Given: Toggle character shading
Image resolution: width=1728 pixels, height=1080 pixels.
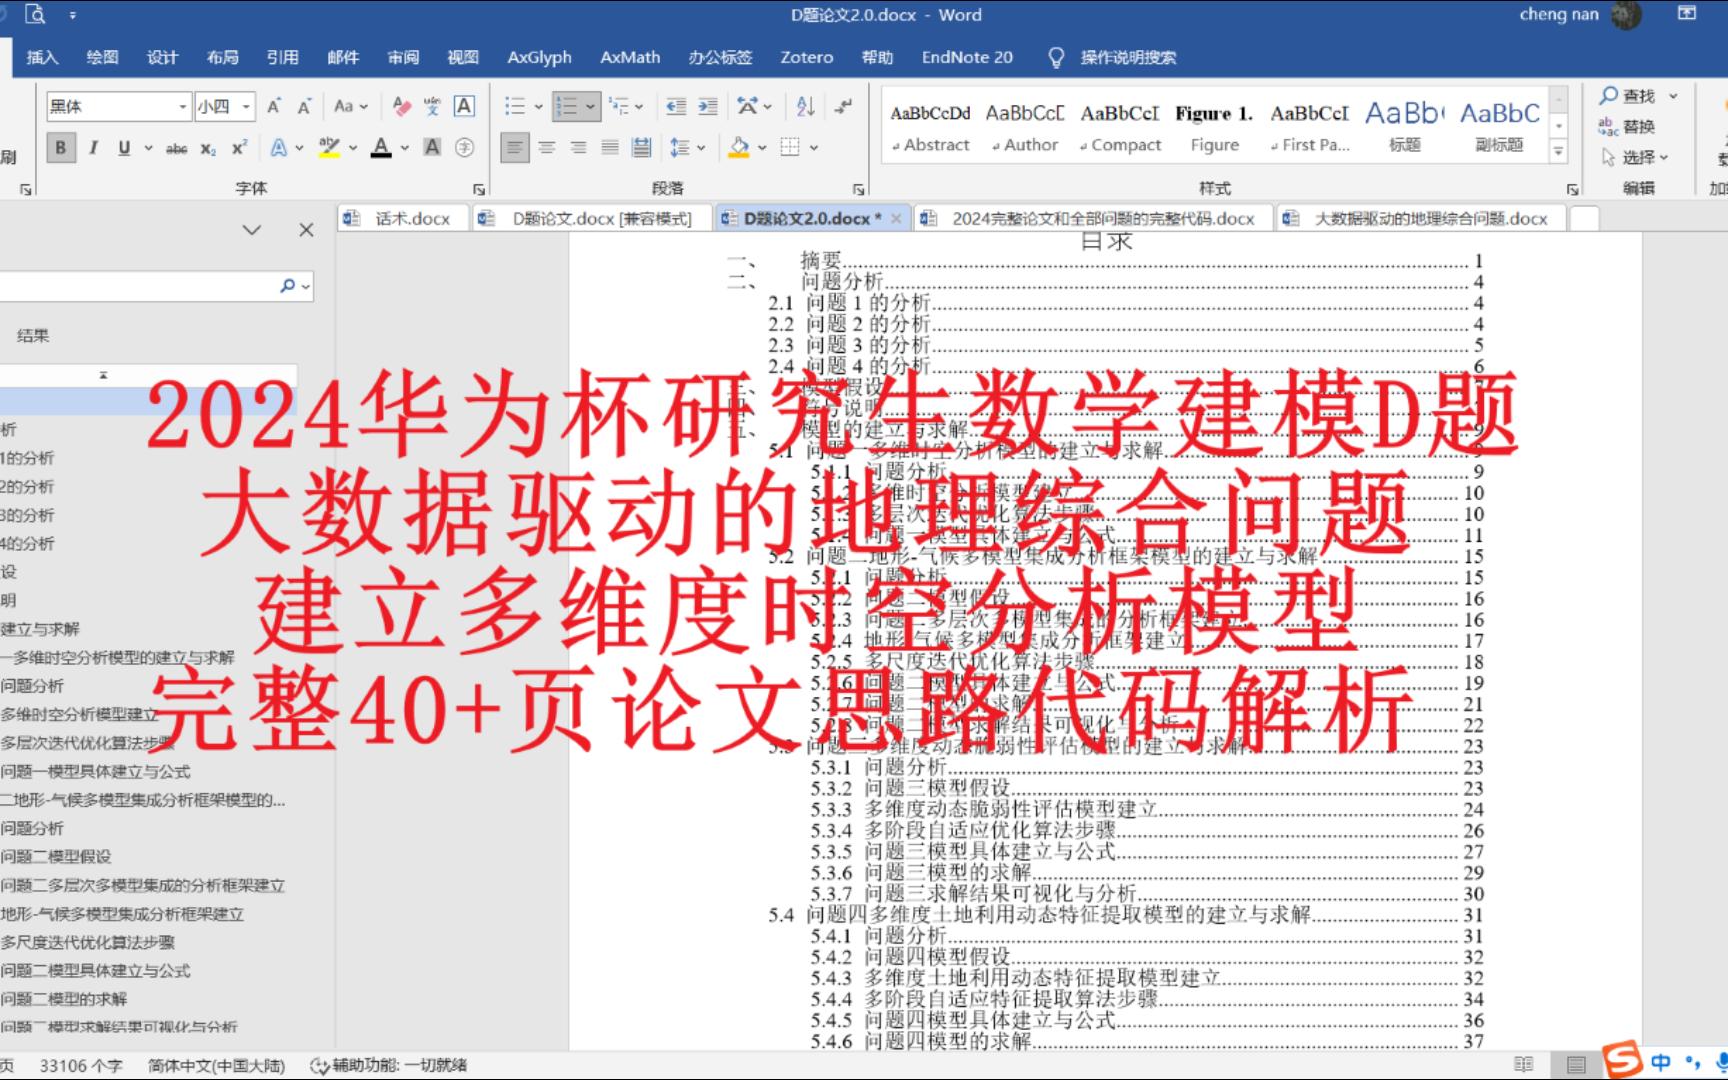Looking at the screenshot, I should (432, 148).
